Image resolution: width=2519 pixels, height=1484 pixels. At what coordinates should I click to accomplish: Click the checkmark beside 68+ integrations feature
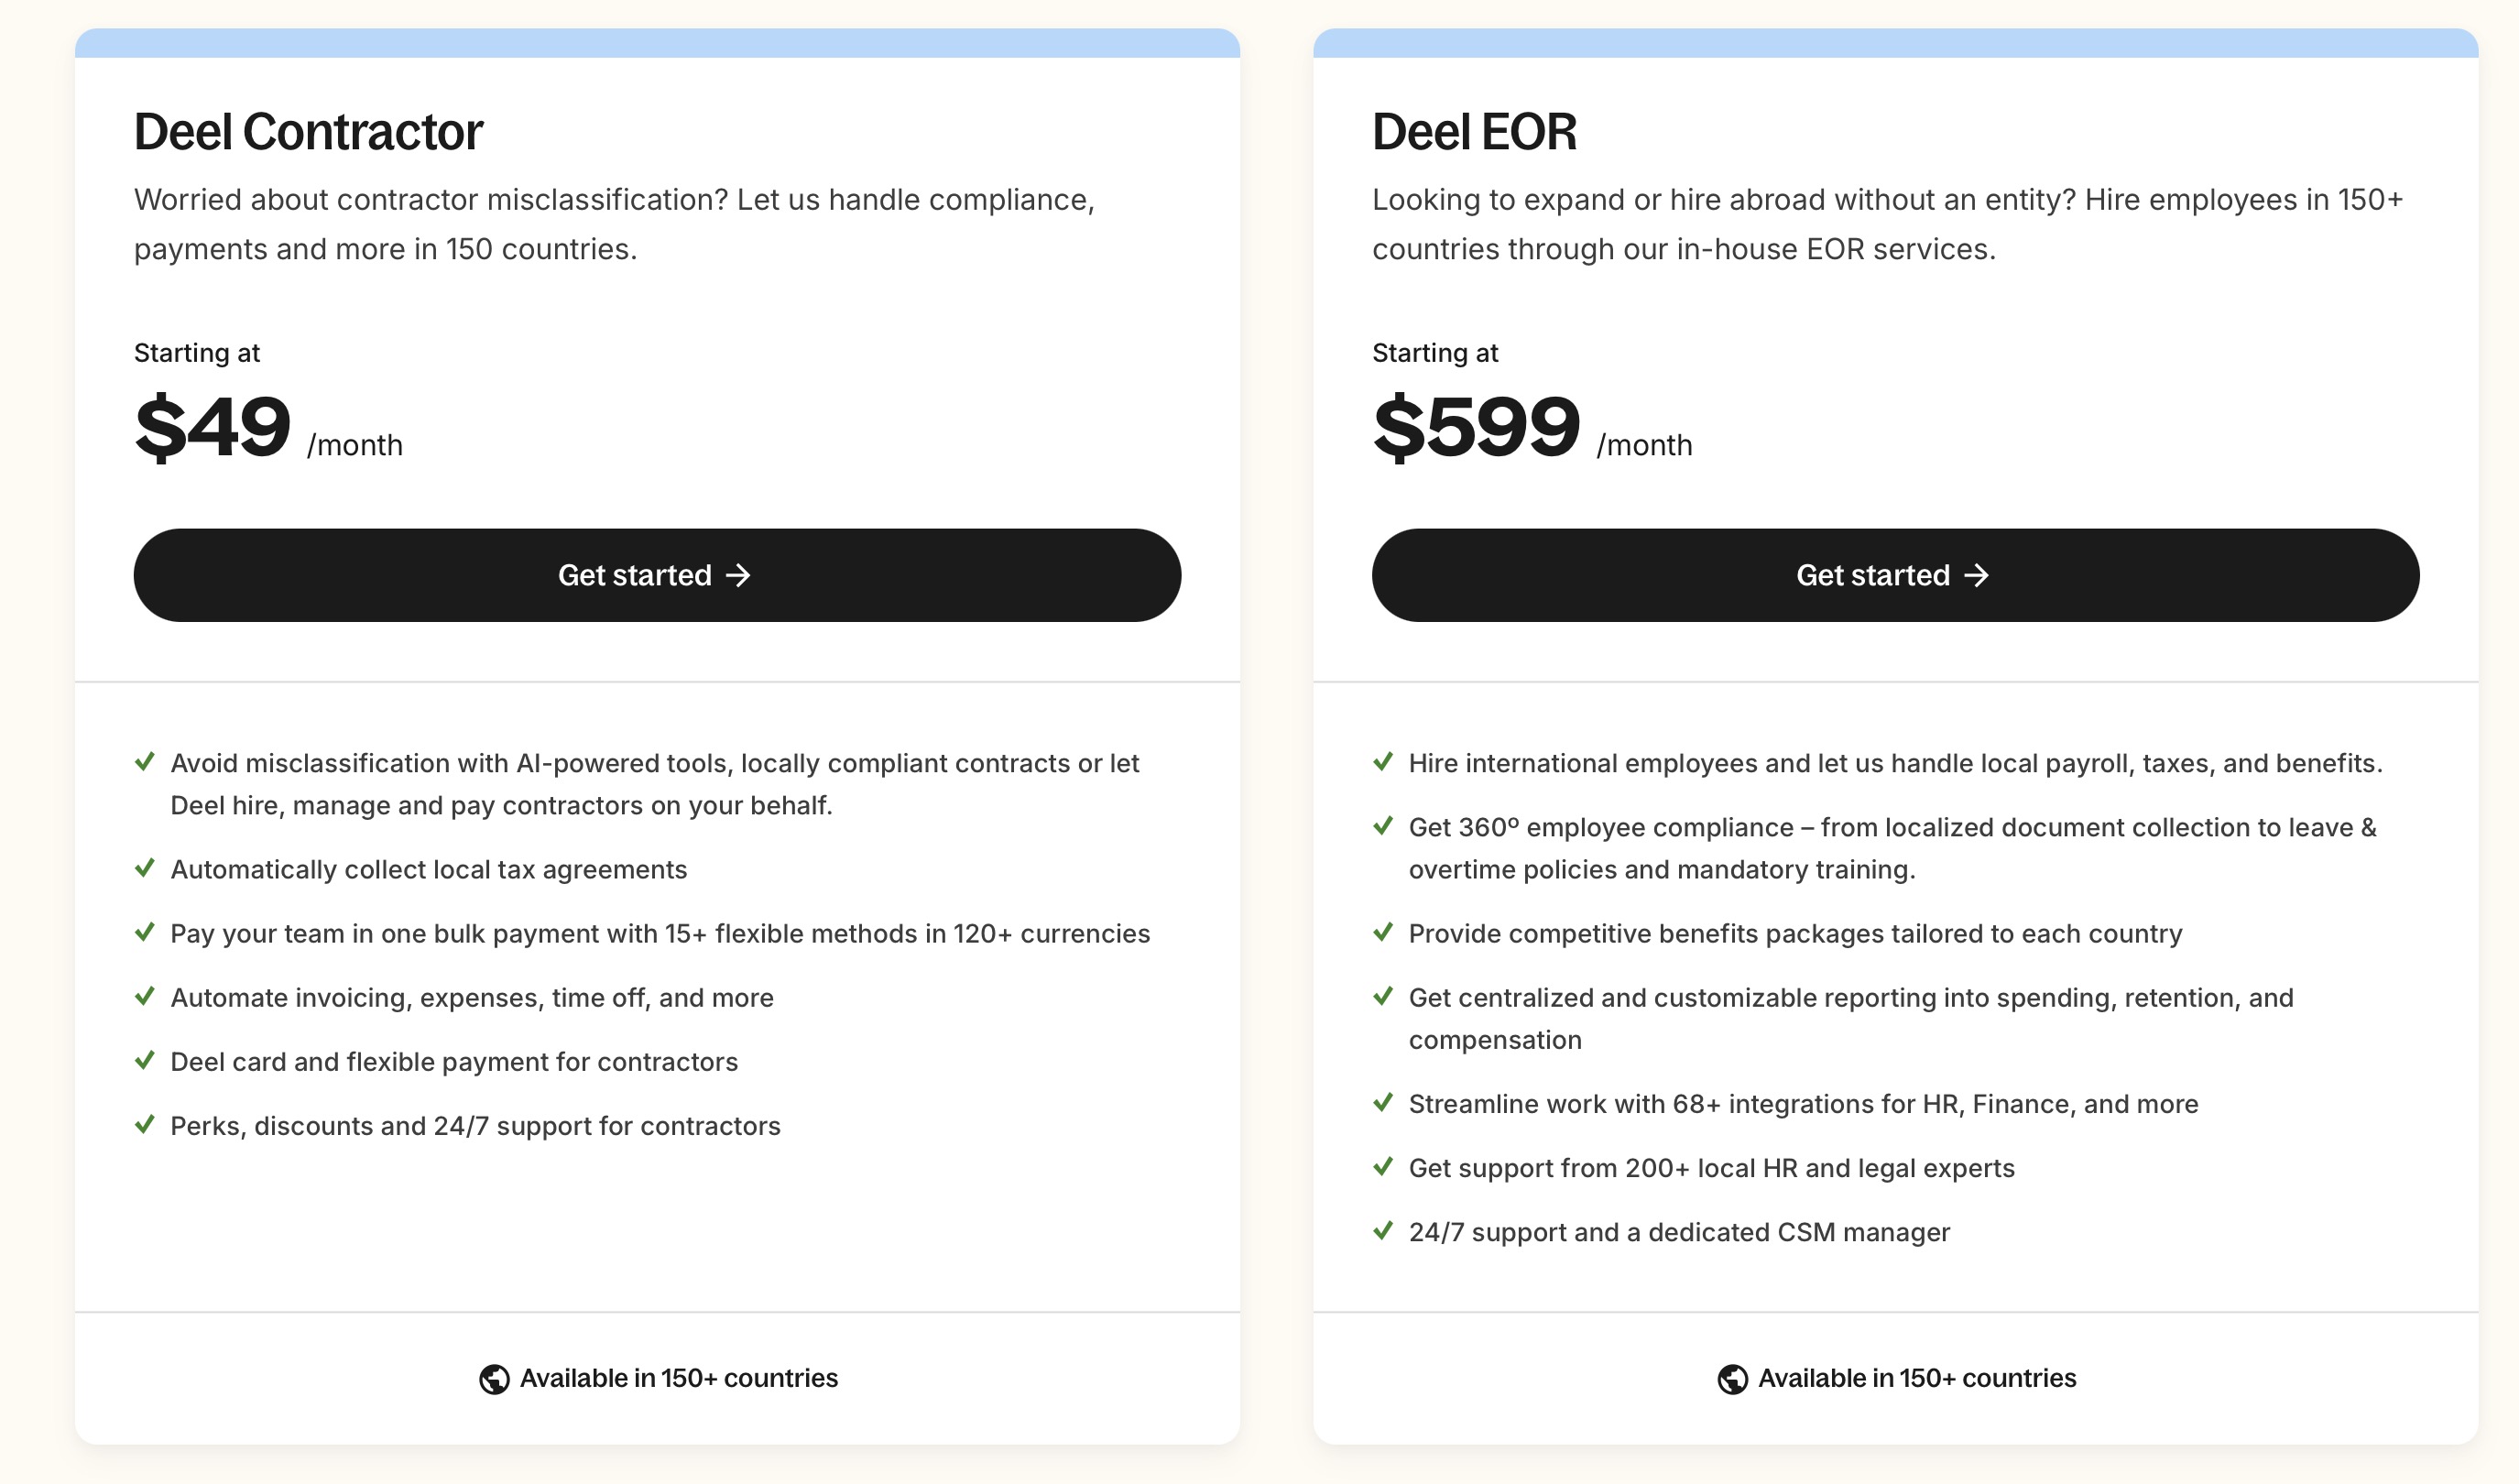click(1385, 1104)
